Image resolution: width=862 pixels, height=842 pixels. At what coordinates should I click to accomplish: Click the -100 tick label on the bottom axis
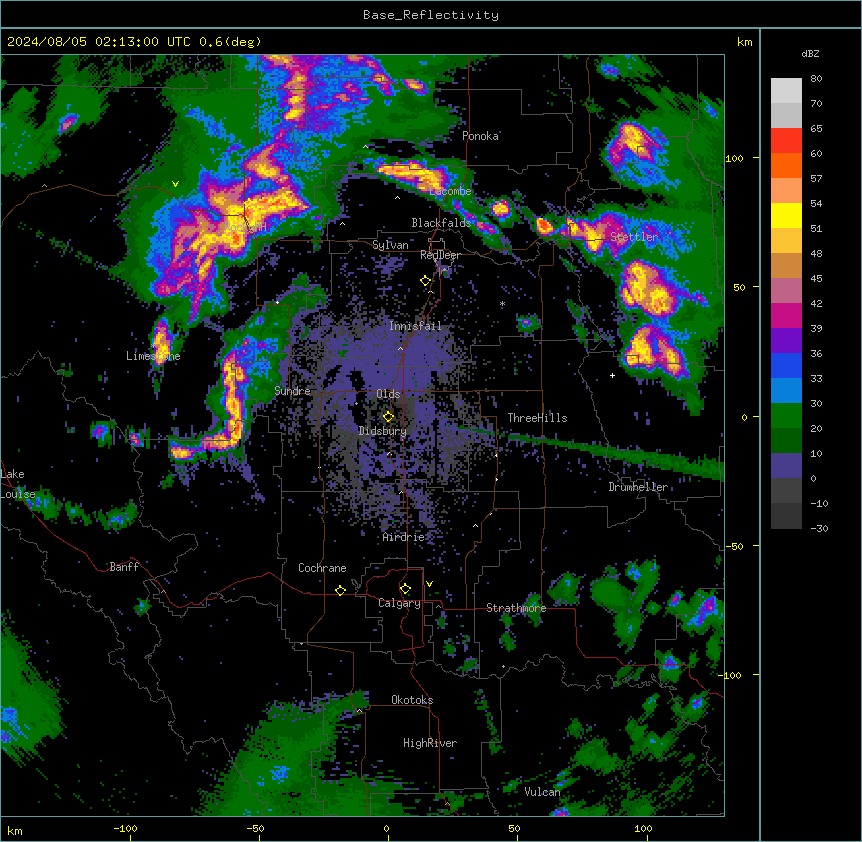pos(125,828)
